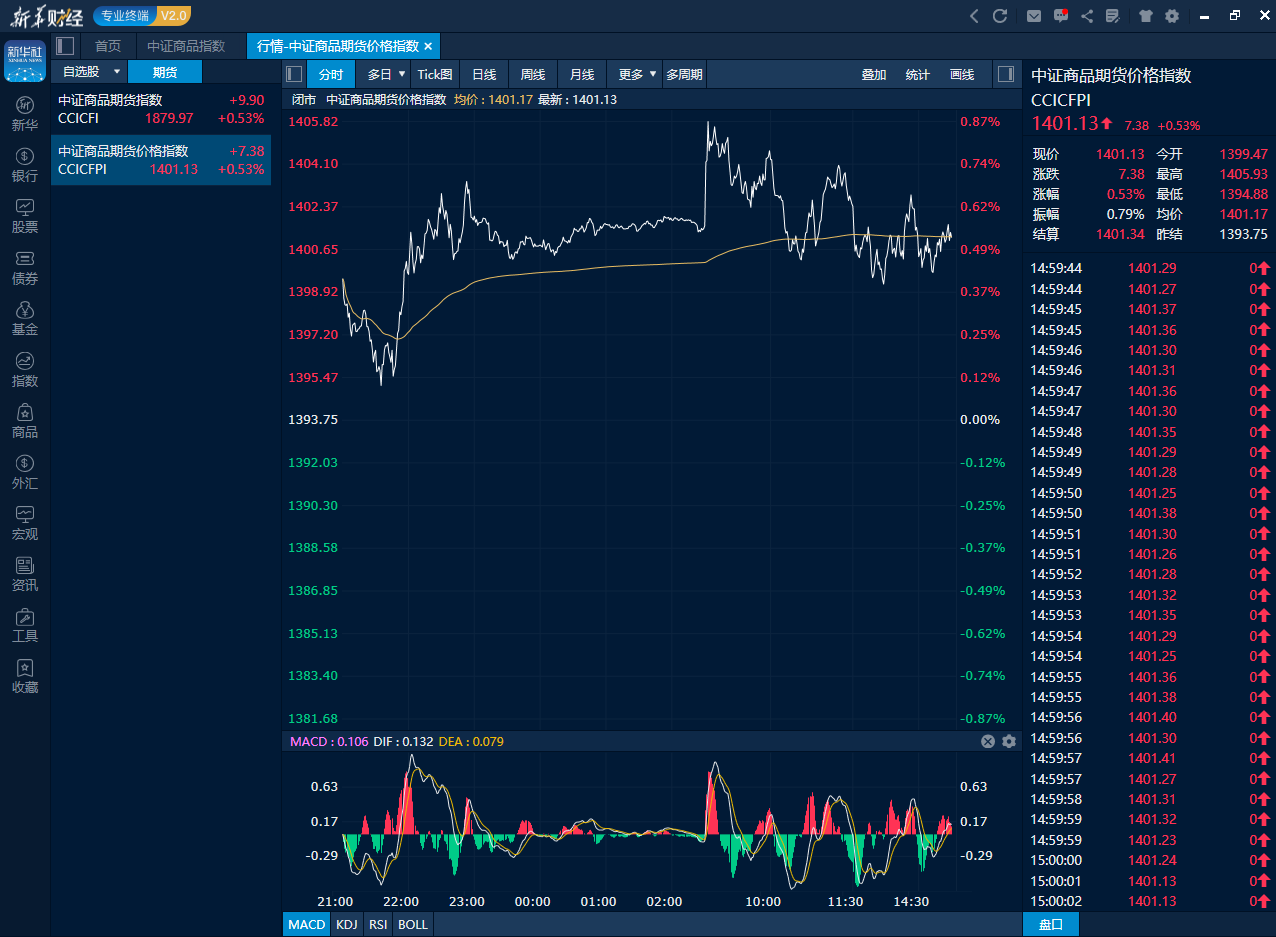1276x937 pixels.
Task: Open the 股票 section in sidebar
Action: [x=25, y=216]
